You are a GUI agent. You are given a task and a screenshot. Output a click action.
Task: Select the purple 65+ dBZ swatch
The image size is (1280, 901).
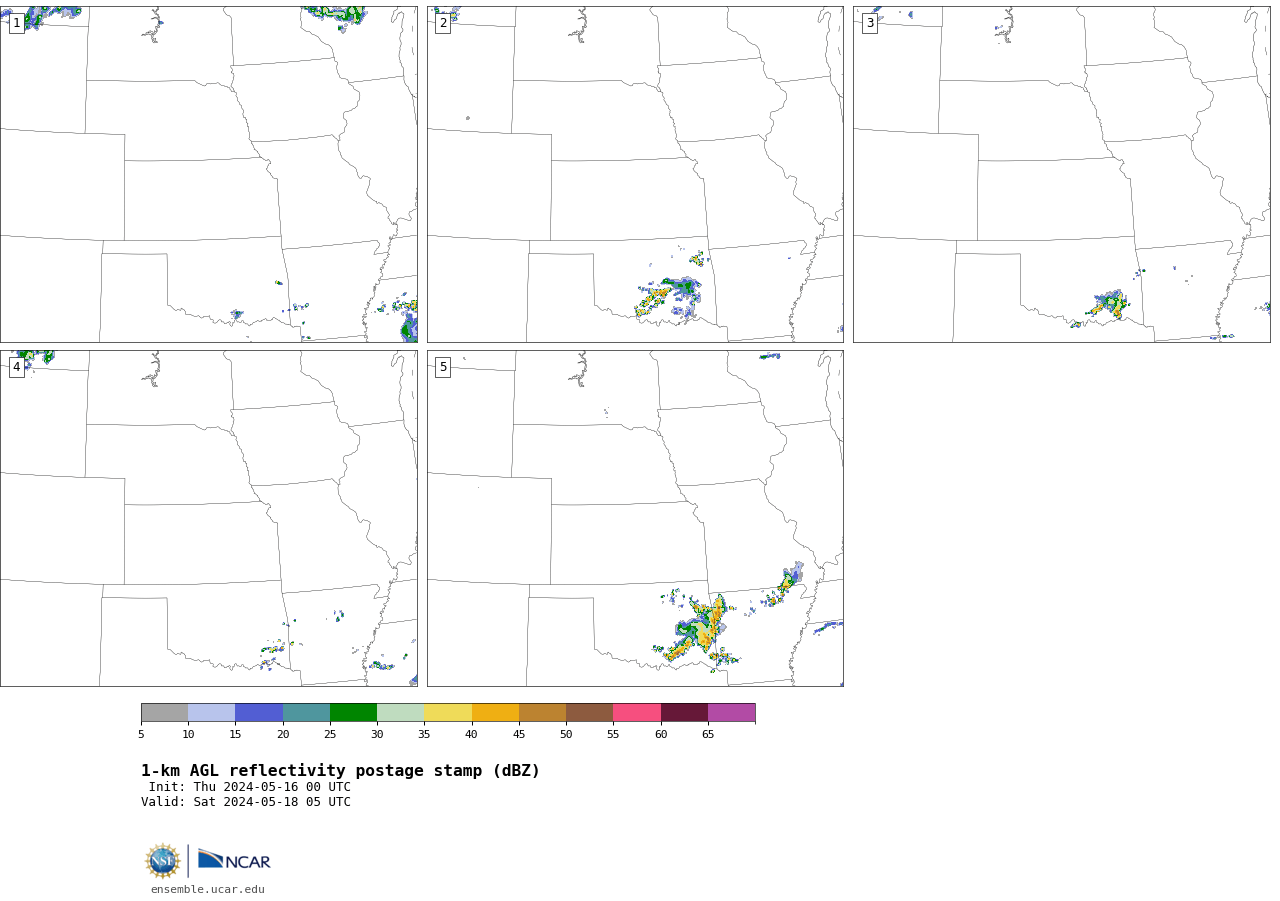click(x=731, y=713)
